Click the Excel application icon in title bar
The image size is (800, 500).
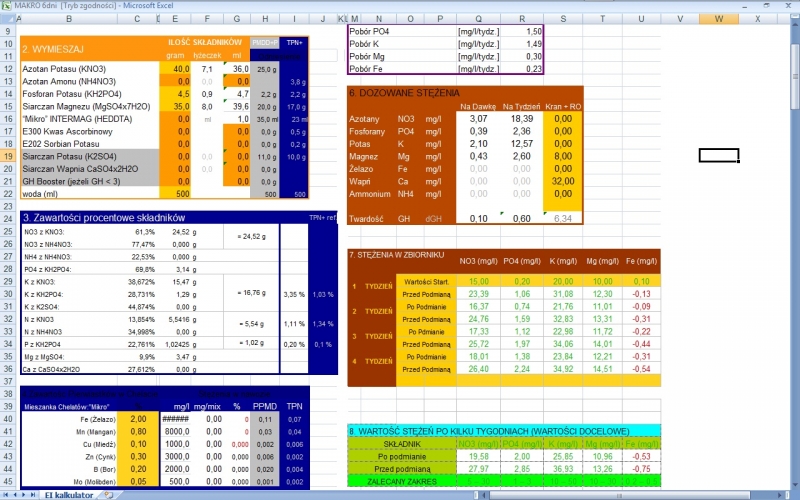[x=6, y=5]
